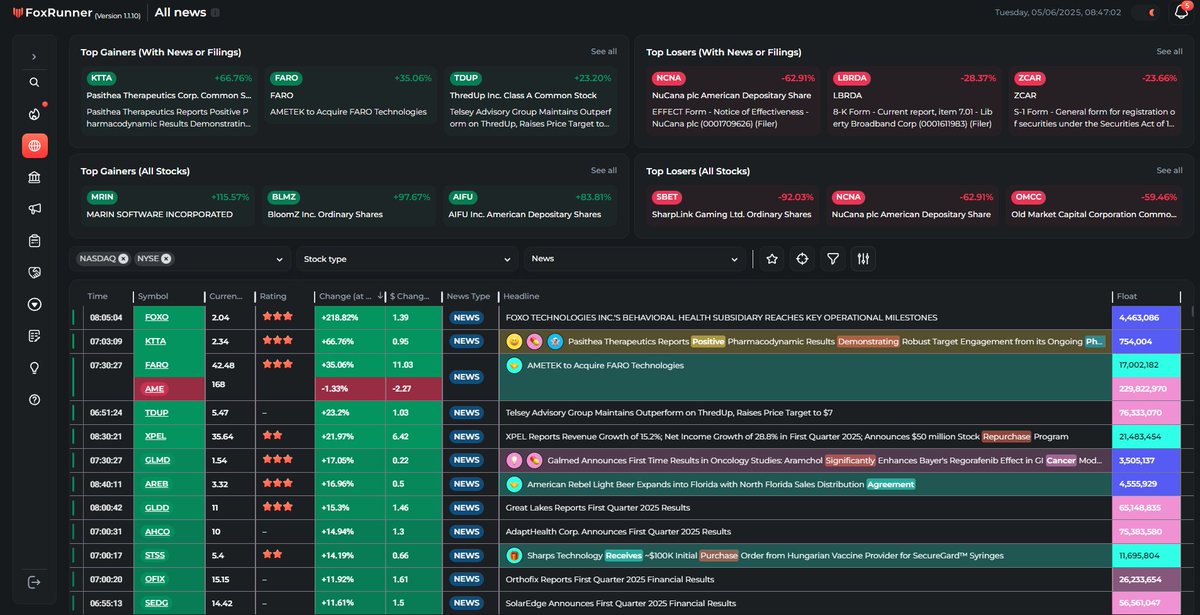The width and height of the screenshot is (1200, 615).
Task: Open the flame hot stocks icon
Action: (x=34, y=114)
